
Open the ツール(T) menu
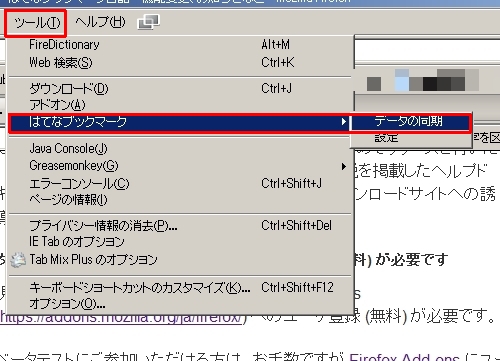(36, 23)
